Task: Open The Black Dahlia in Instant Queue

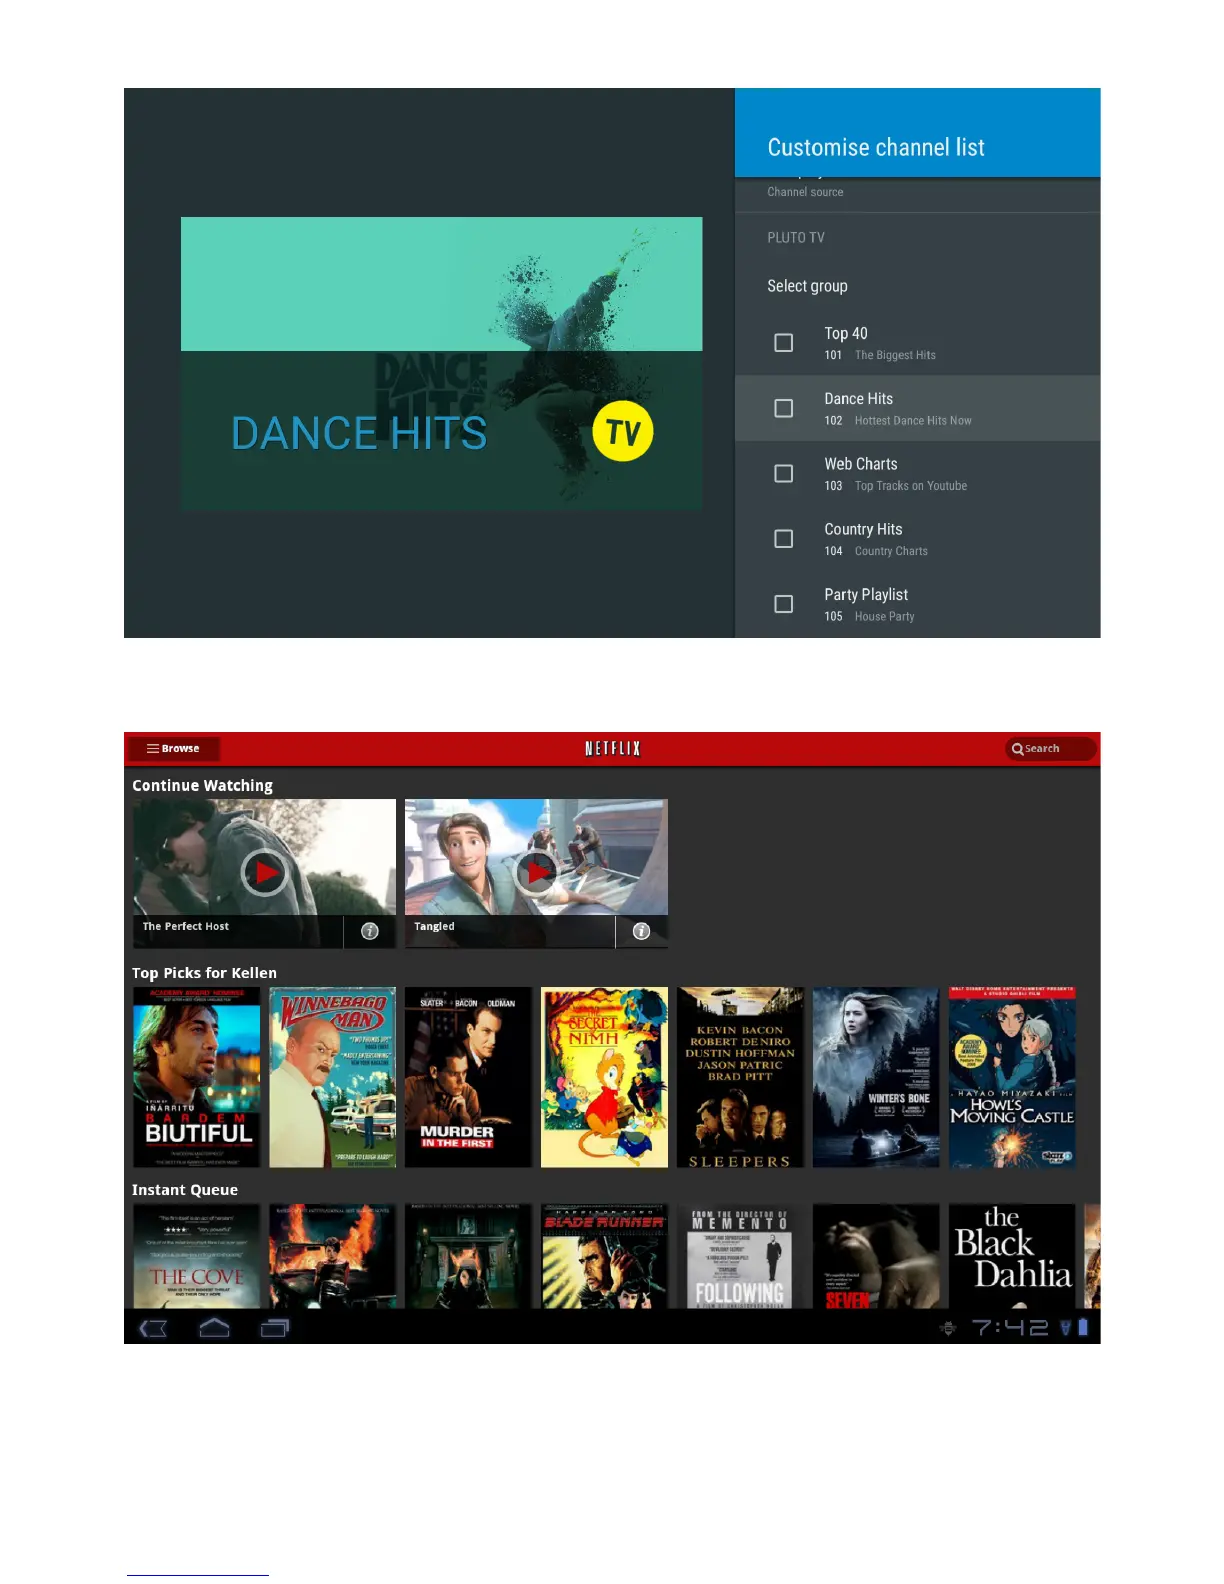Action: [x=1012, y=1256]
